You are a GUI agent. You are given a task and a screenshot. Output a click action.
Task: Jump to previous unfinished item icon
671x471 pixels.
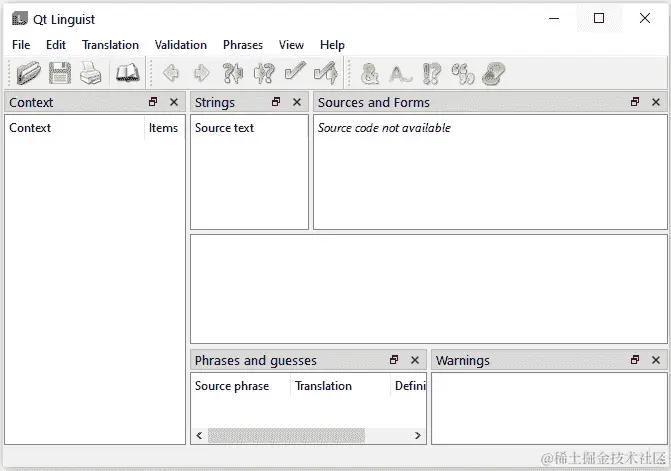coord(233,73)
